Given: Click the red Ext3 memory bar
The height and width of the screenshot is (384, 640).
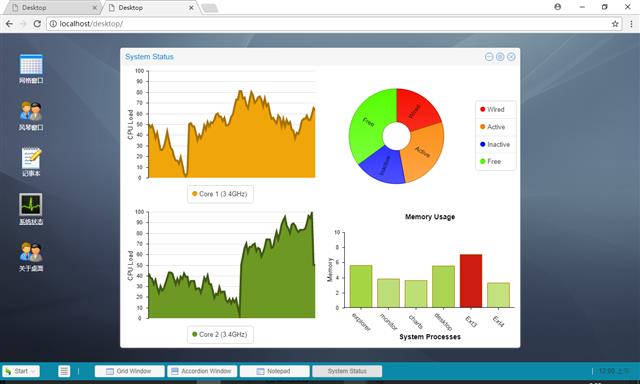Looking at the screenshot, I should (x=471, y=281).
